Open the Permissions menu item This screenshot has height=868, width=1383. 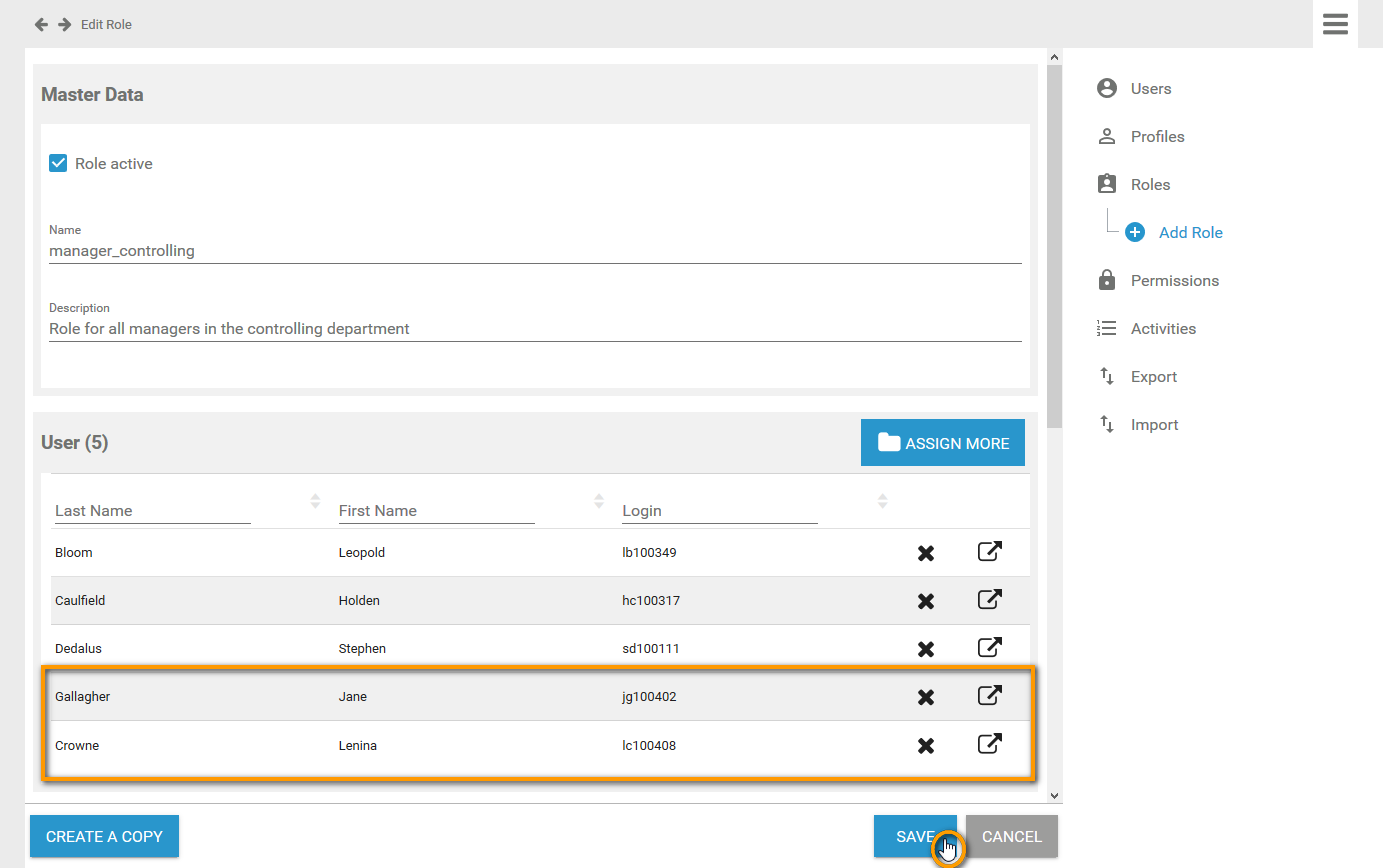tap(1174, 281)
